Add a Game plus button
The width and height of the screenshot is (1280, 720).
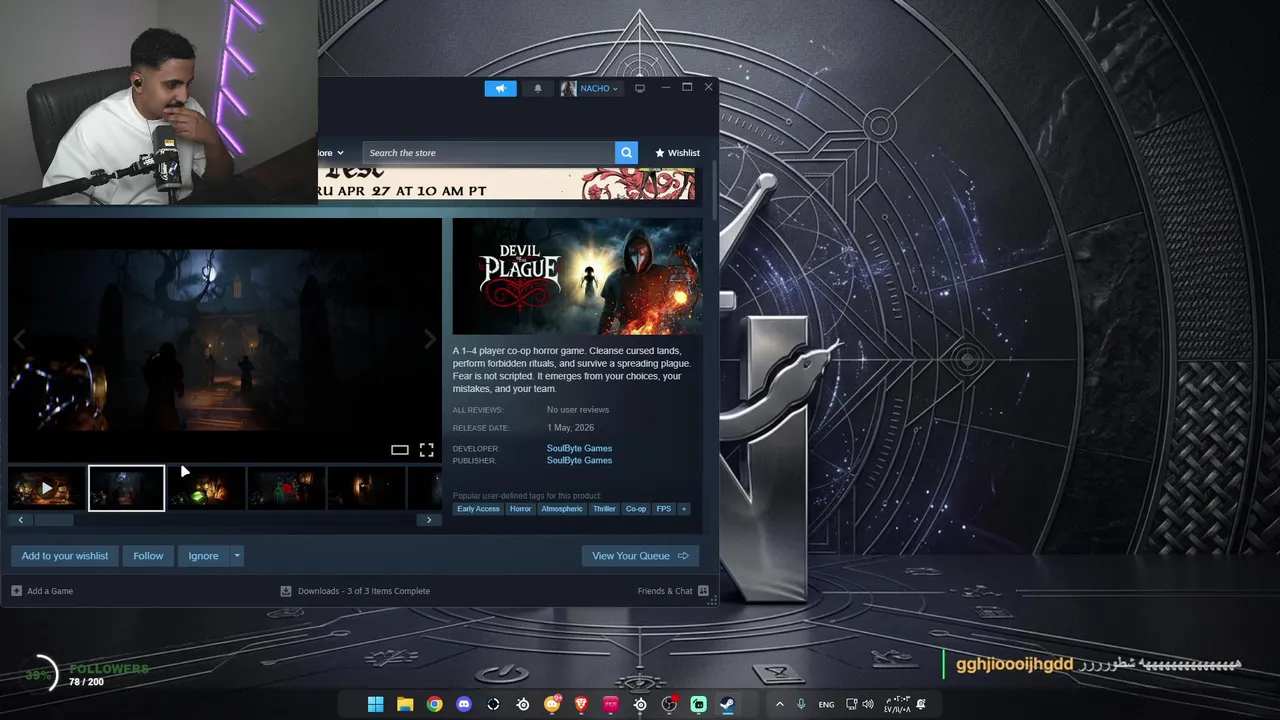[x=16, y=591]
